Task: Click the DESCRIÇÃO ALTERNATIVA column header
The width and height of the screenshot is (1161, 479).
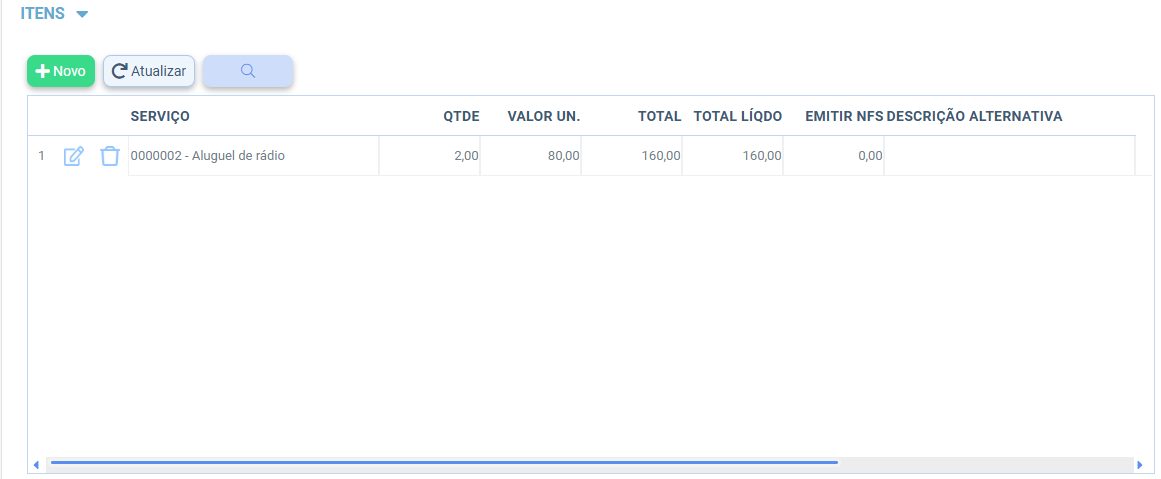Action: (973, 116)
